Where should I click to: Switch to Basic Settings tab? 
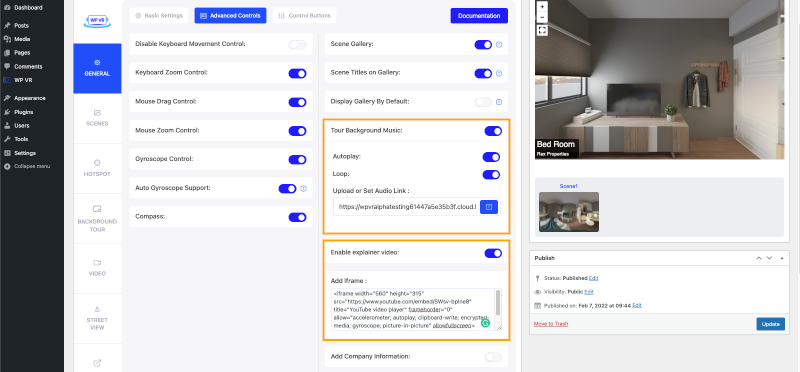pyautogui.click(x=159, y=16)
